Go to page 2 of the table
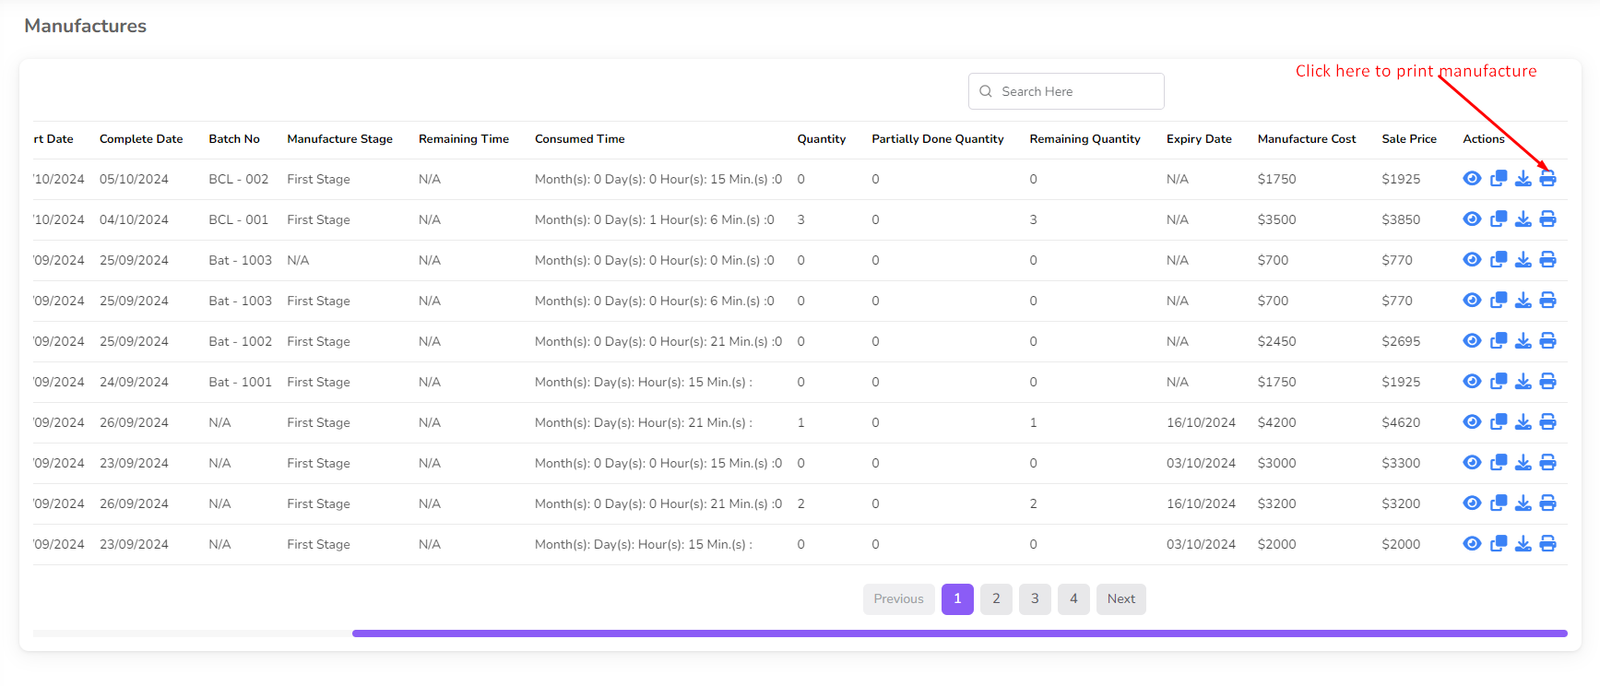 (x=995, y=599)
